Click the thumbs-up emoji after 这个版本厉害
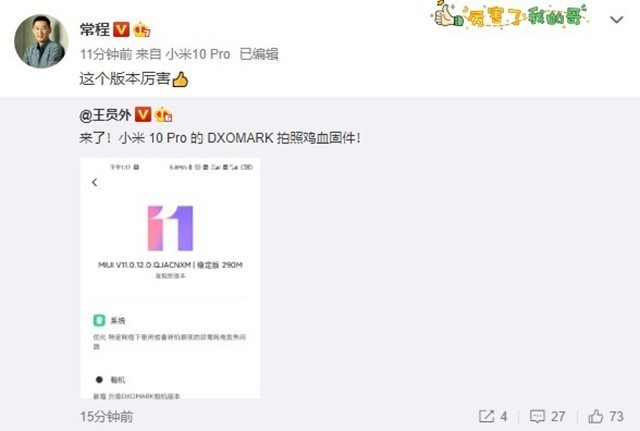 pyautogui.click(x=180, y=79)
